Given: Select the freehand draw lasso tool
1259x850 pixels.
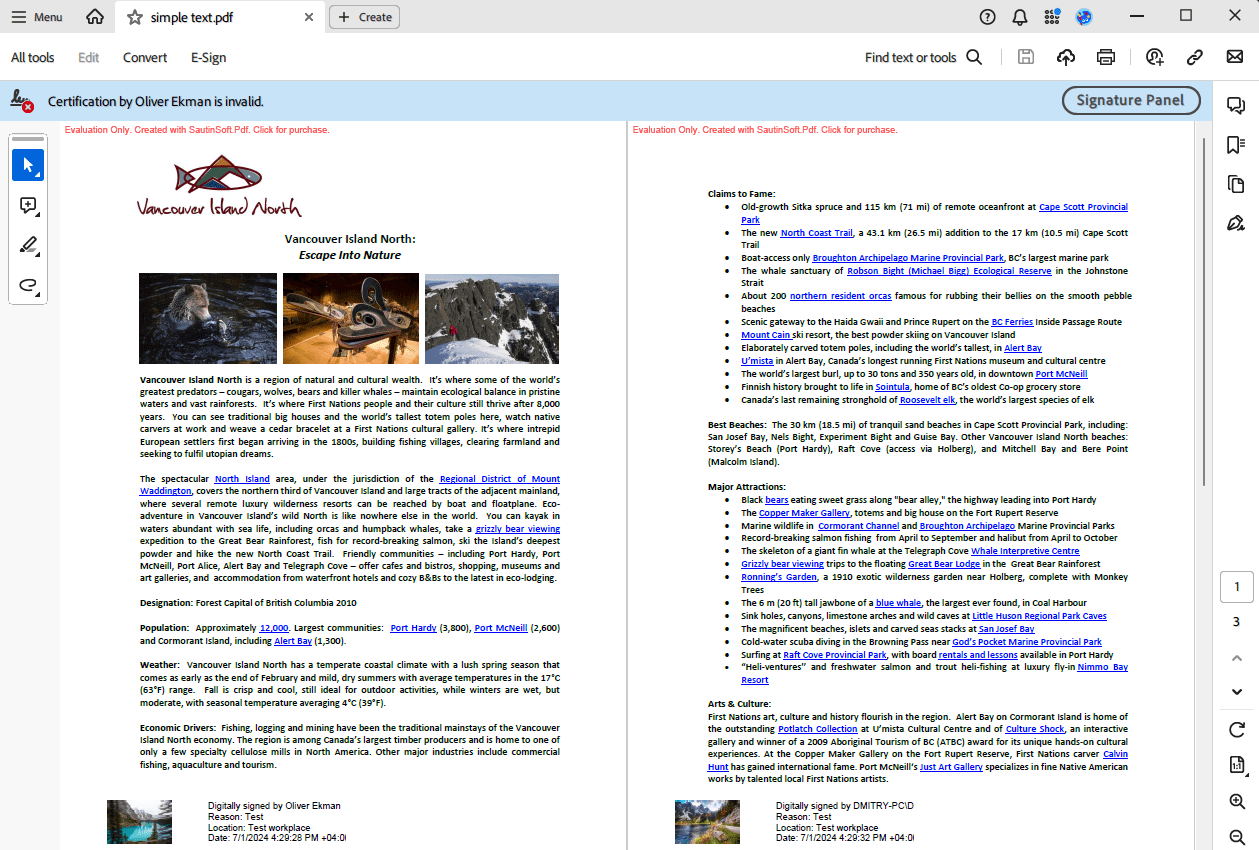Looking at the screenshot, I should pyautogui.click(x=28, y=286).
